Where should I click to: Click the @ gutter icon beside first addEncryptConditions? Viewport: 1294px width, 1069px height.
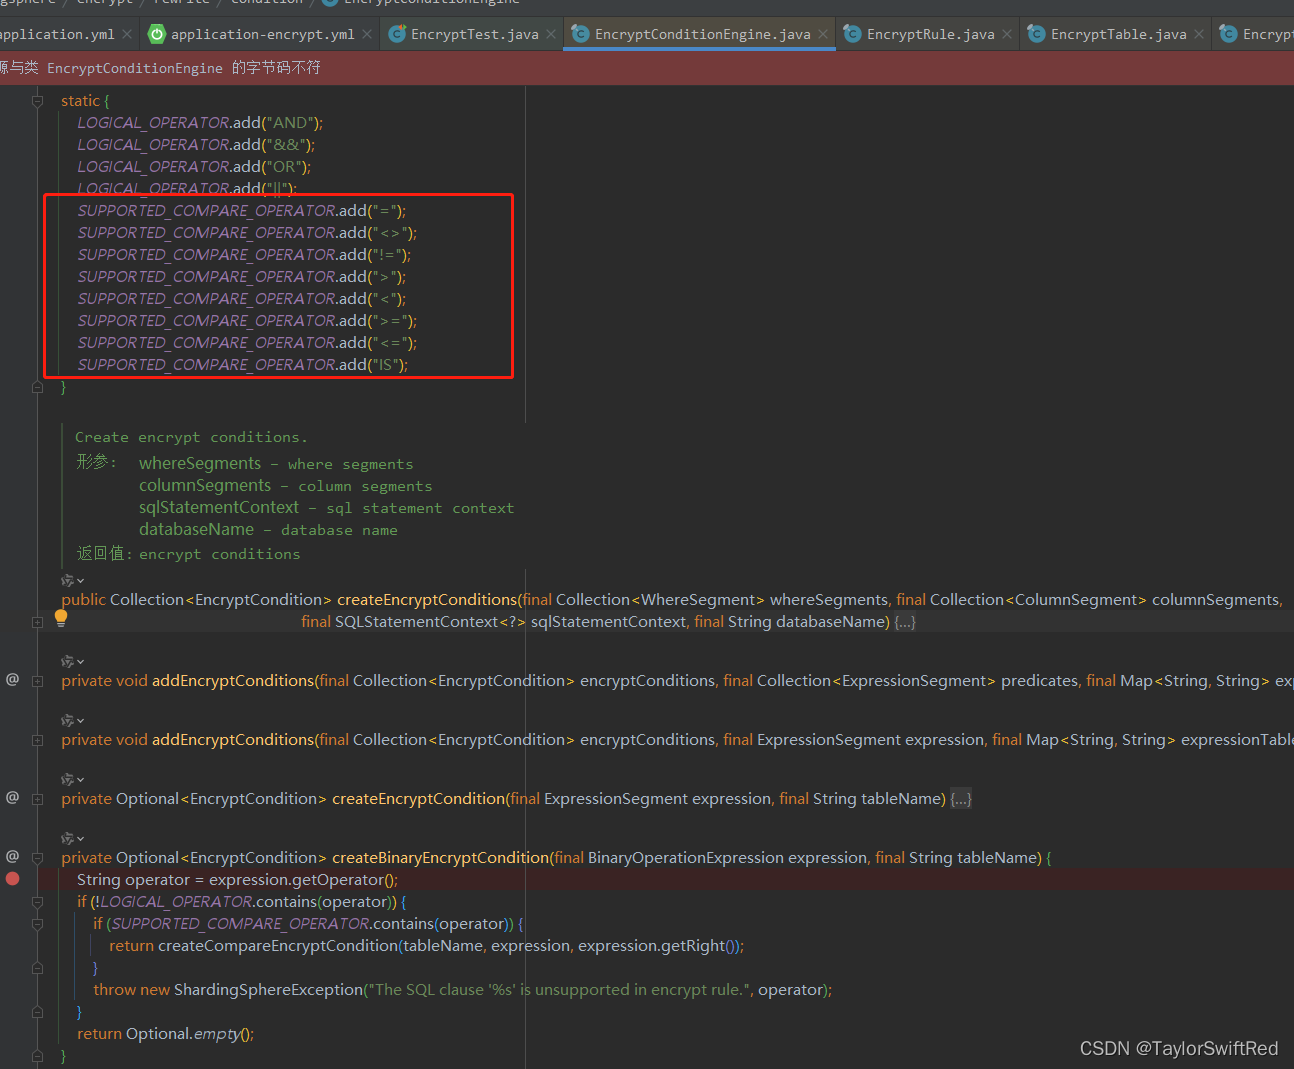point(13,679)
